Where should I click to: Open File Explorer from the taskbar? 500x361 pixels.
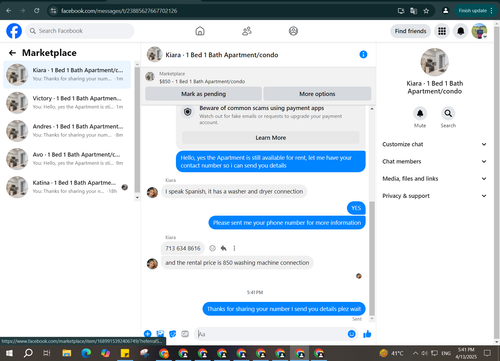tap(67, 353)
